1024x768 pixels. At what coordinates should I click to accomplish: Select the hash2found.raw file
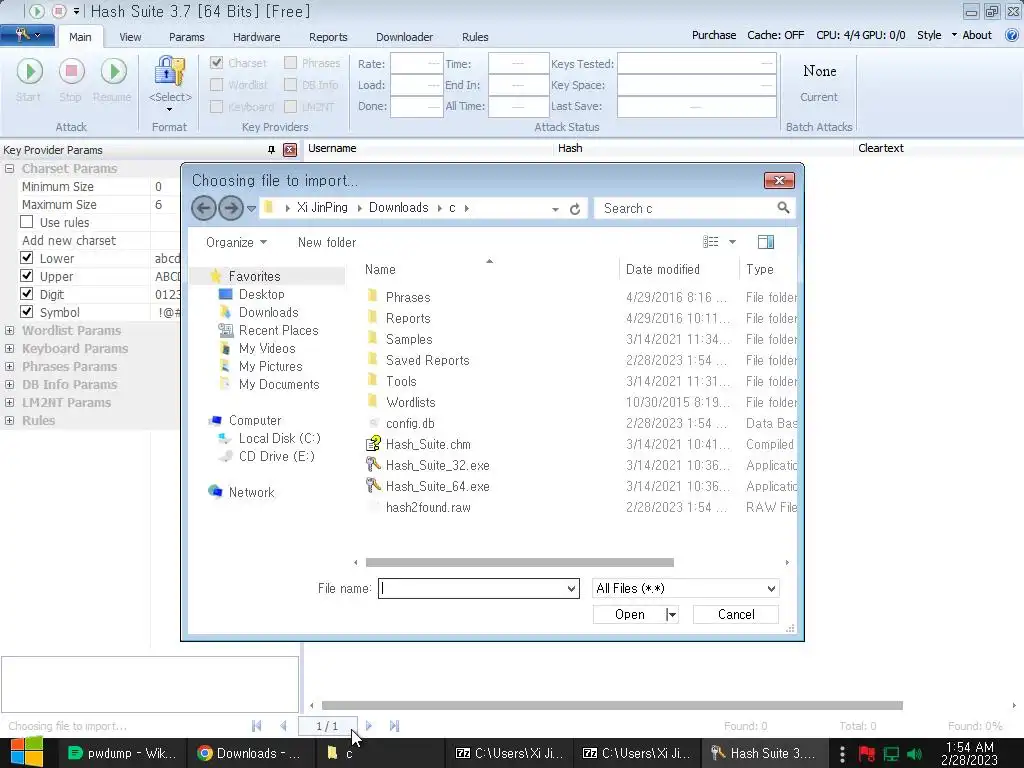point(428,507)
